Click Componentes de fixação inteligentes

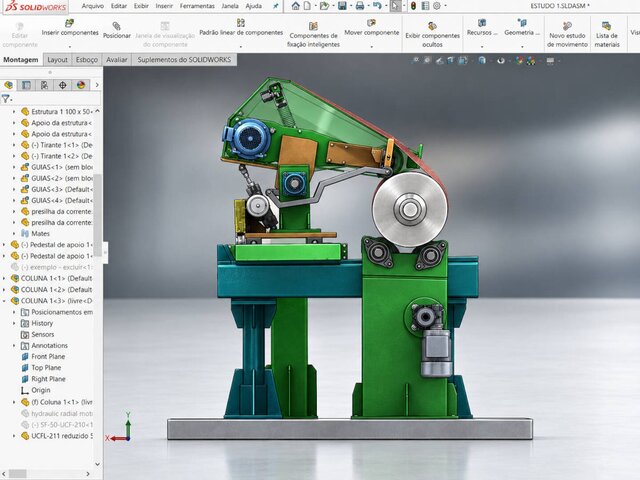coord(313,35)
